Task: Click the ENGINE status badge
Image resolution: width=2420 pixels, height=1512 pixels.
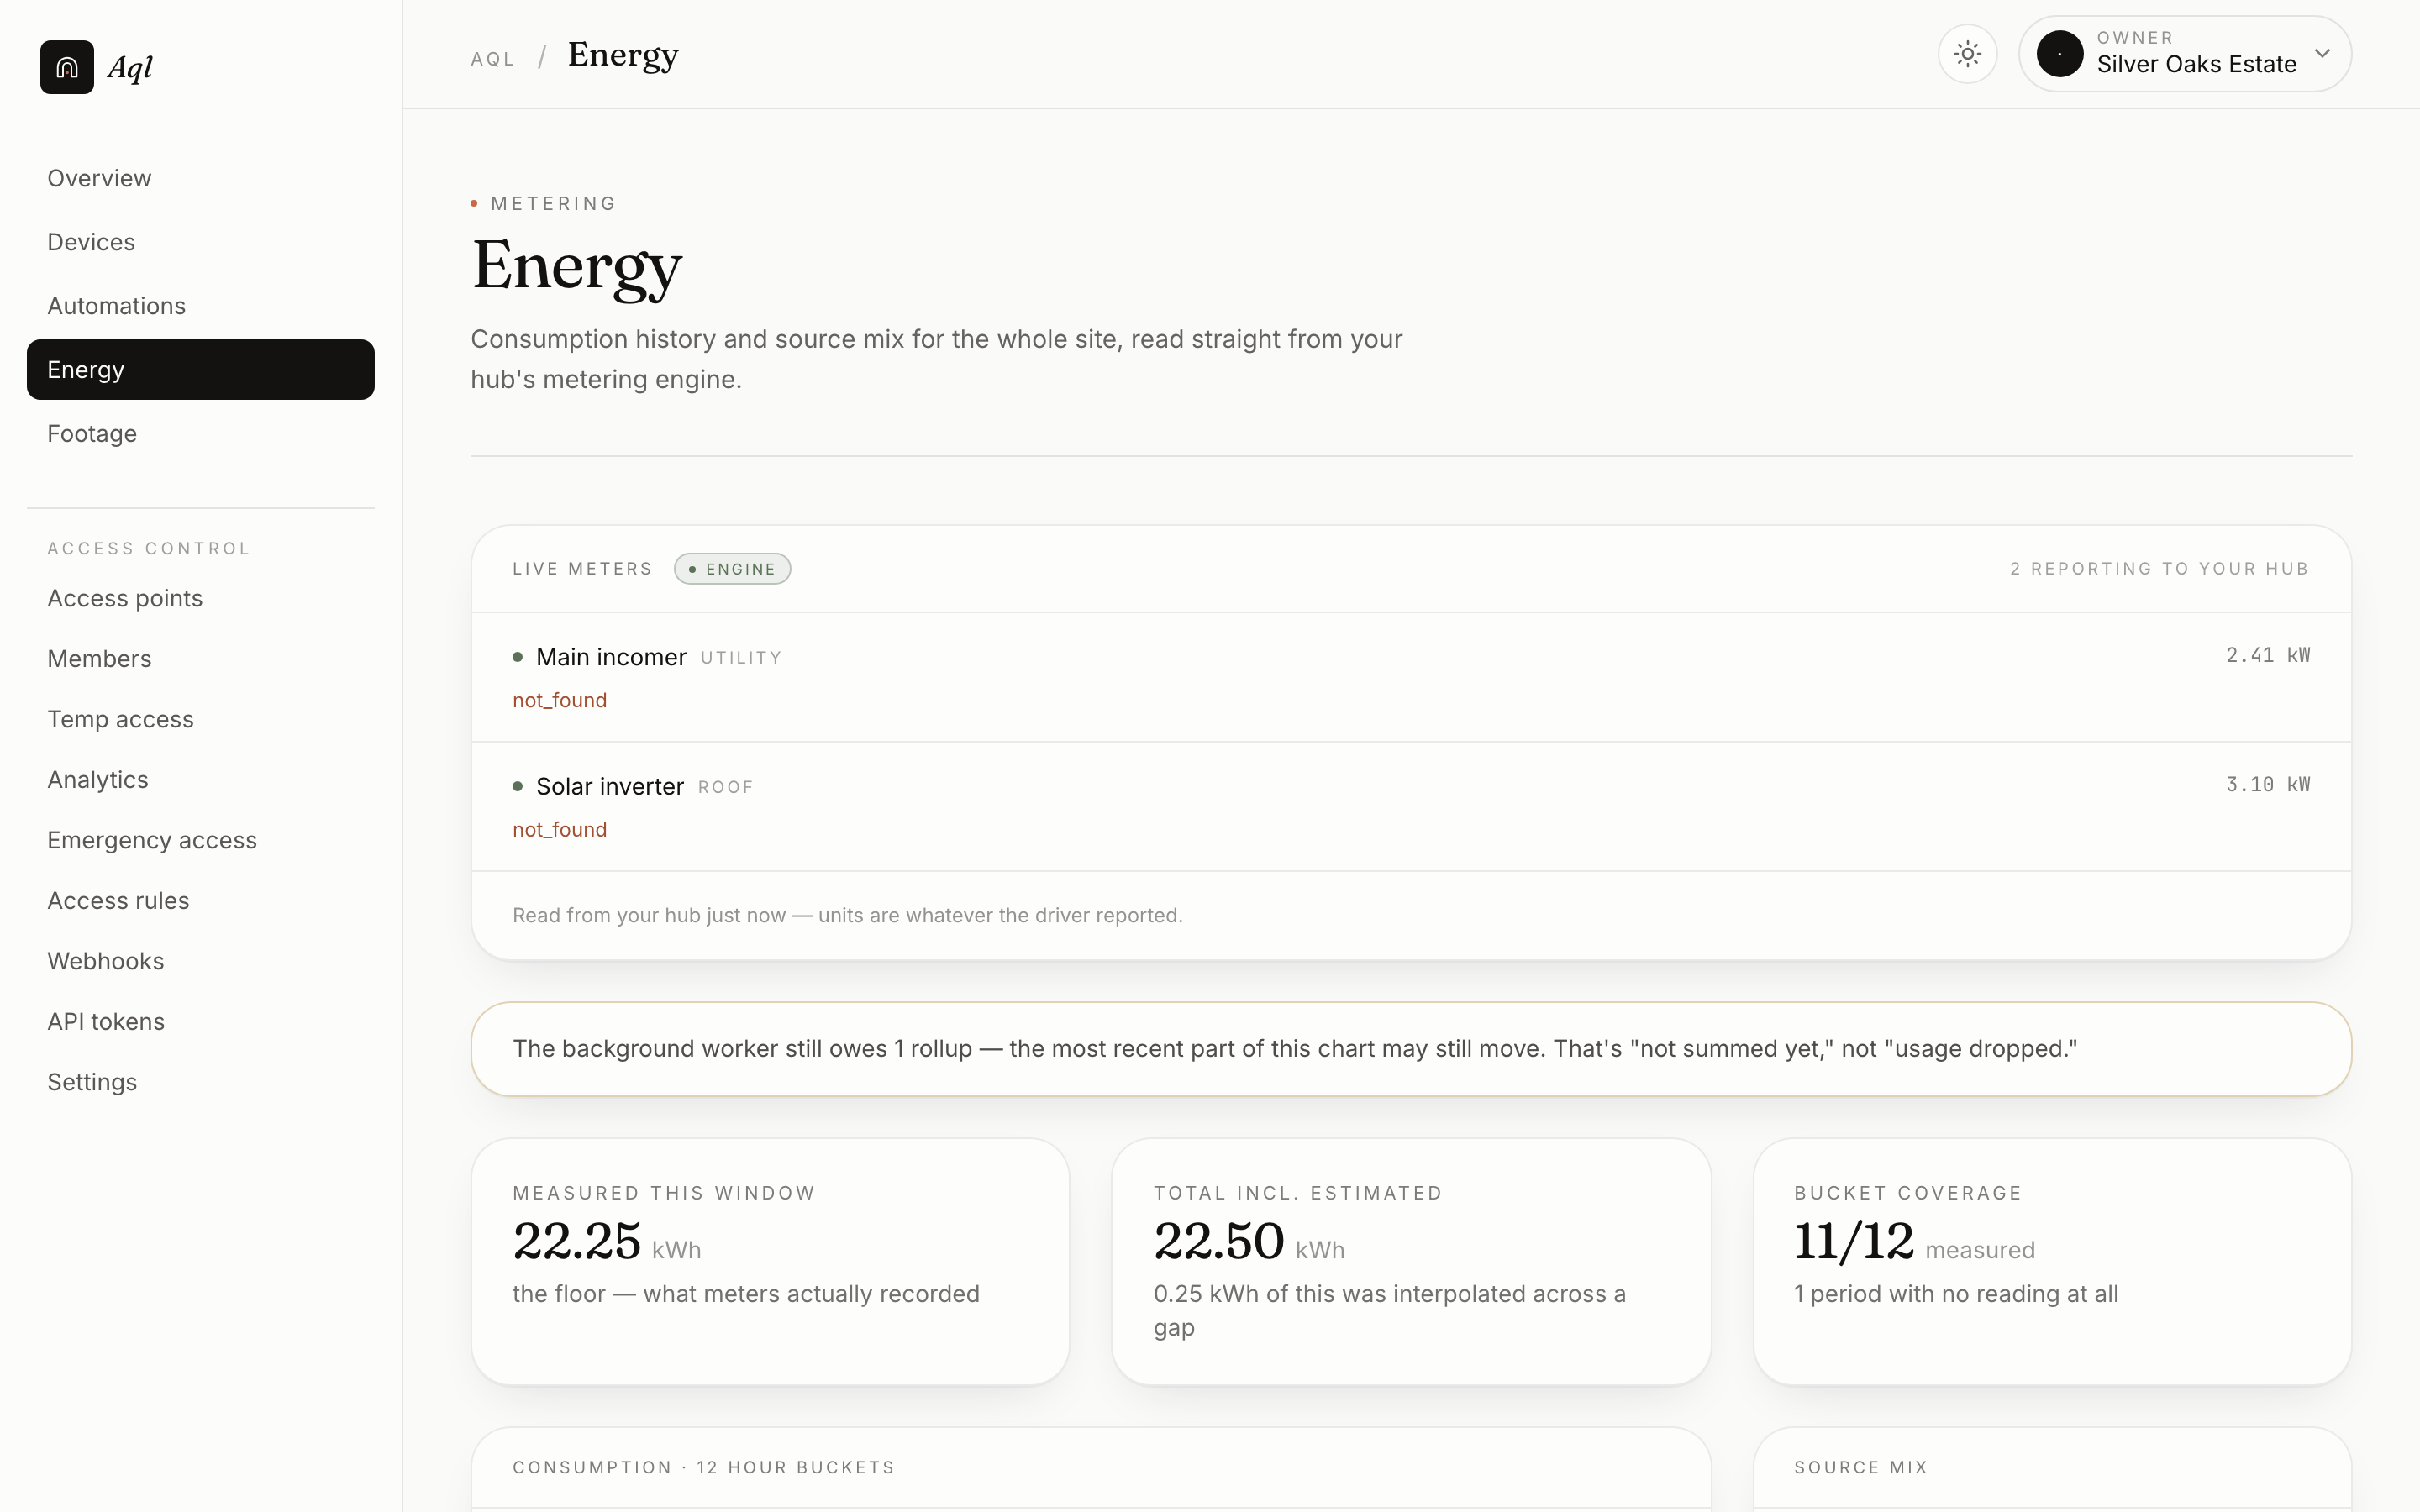Action: coord(732,569)
